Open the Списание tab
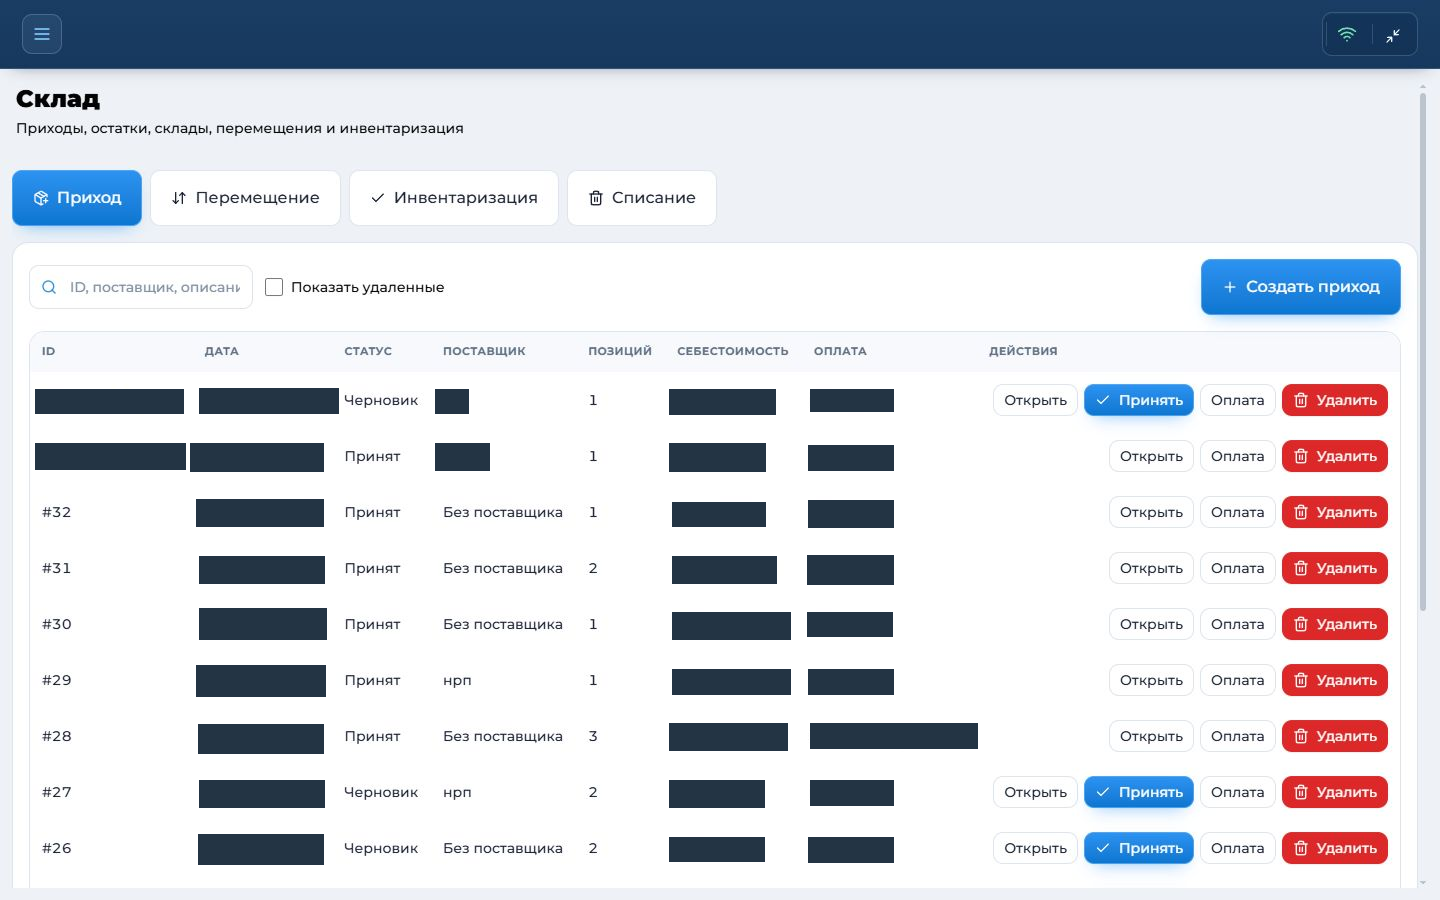 tap(642, 198)
